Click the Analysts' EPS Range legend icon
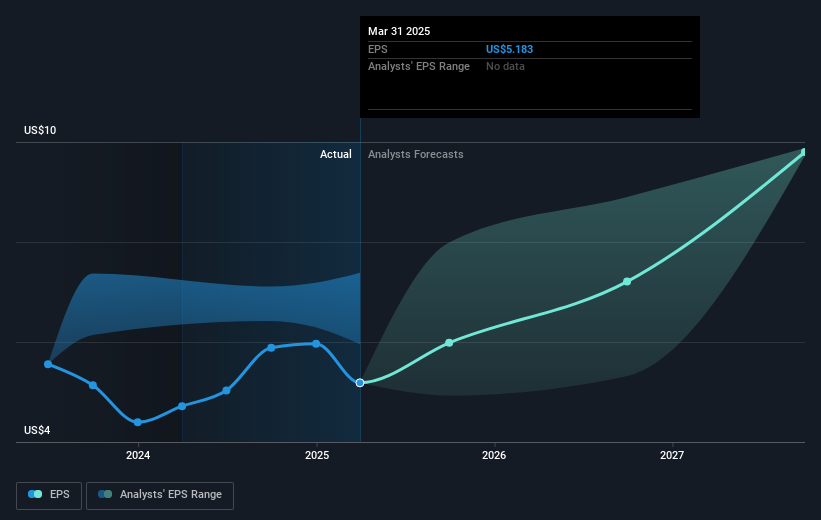This screenshot has width=821, height=520. [x=105, y=494]
